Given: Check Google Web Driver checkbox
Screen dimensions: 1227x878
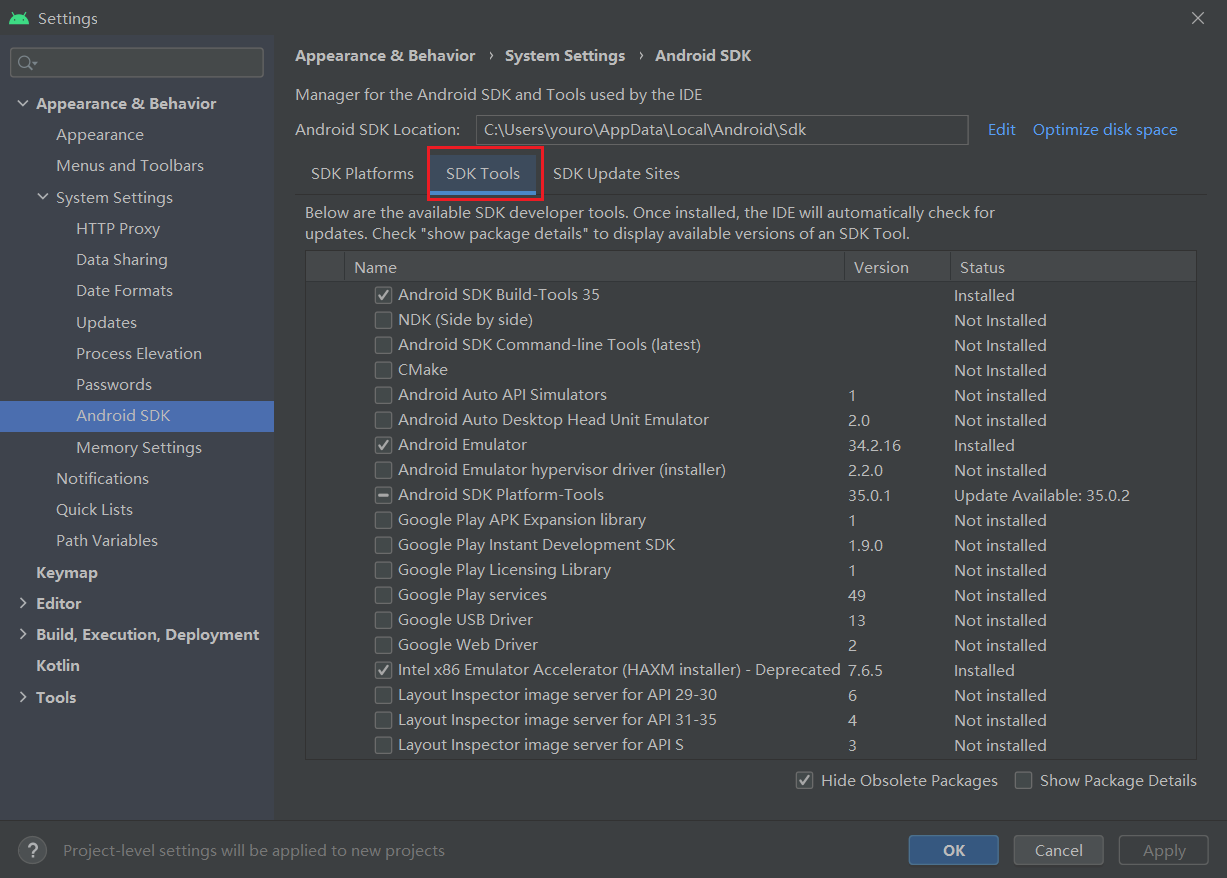Looking at the screenshot, I should click(x=383, y=645).
